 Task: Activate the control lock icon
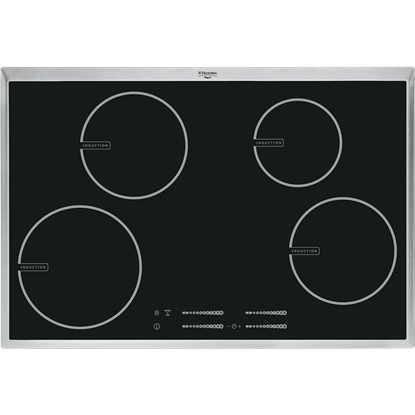coord(156,313)
